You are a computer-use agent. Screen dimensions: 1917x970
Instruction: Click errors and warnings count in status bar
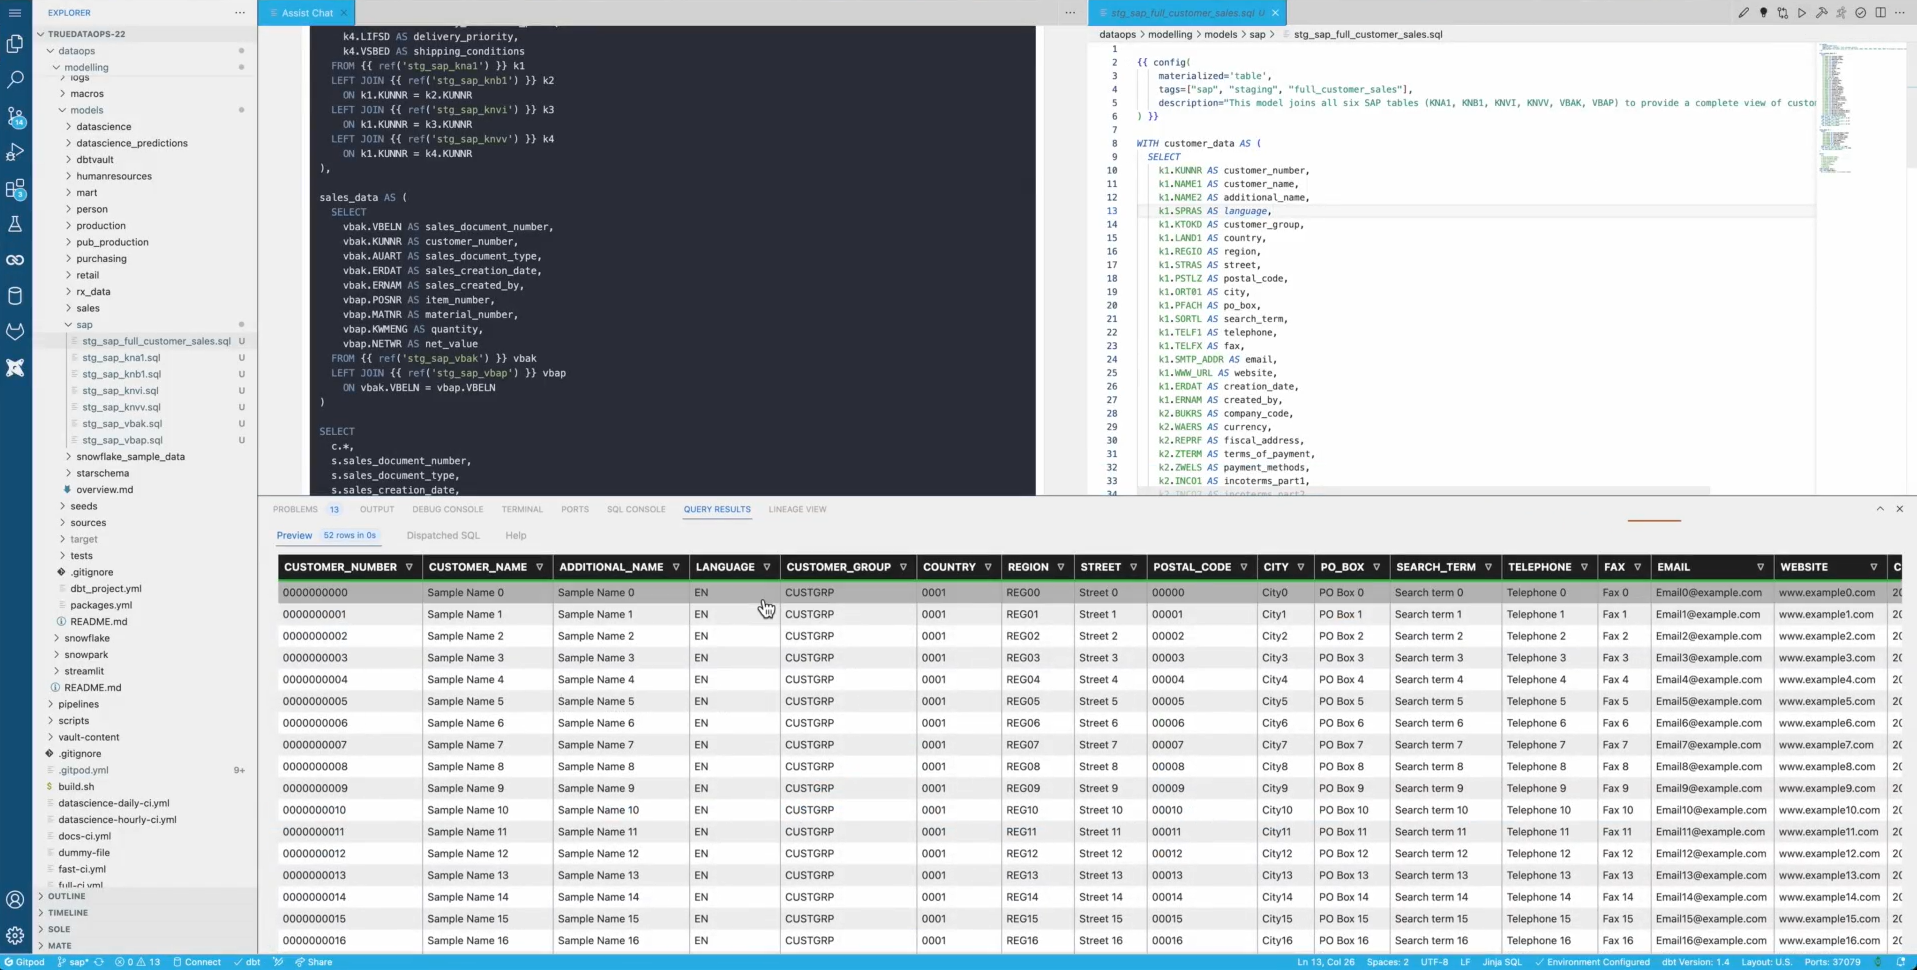138,962
